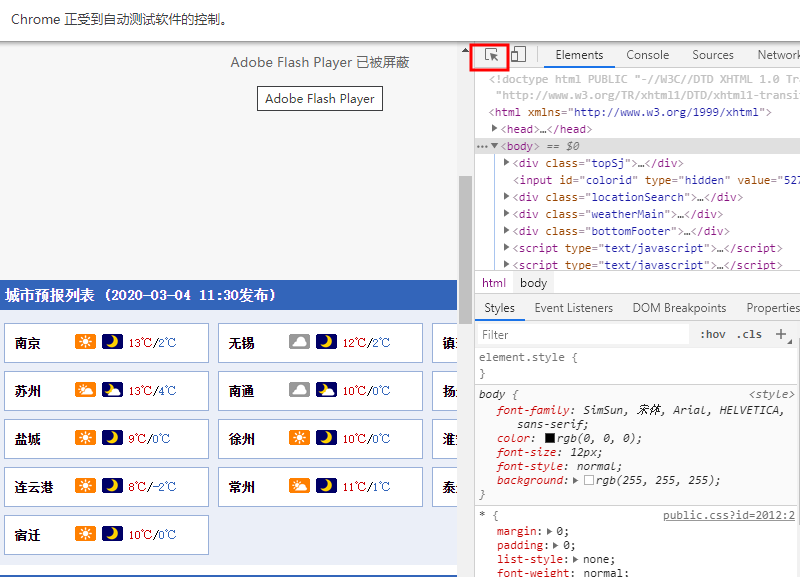Viewport: 800px width, 577px height.
Task: Click the black color swatch for color
Action: point(550,438)
